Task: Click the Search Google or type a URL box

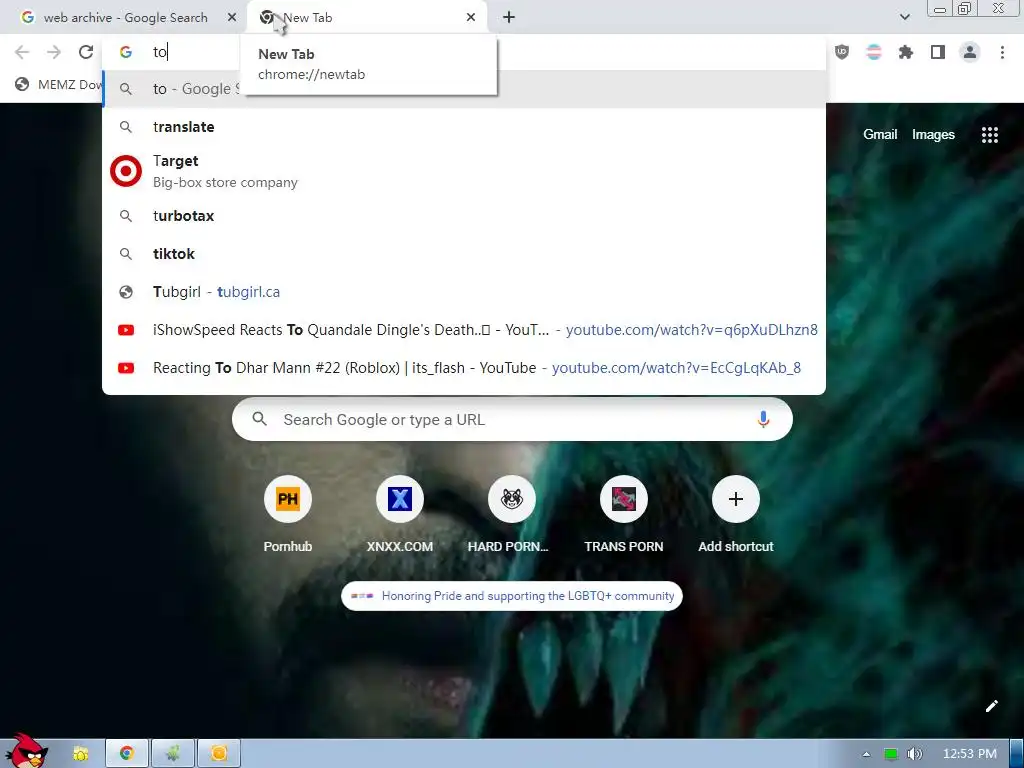Action: click(x=512, y=419)
